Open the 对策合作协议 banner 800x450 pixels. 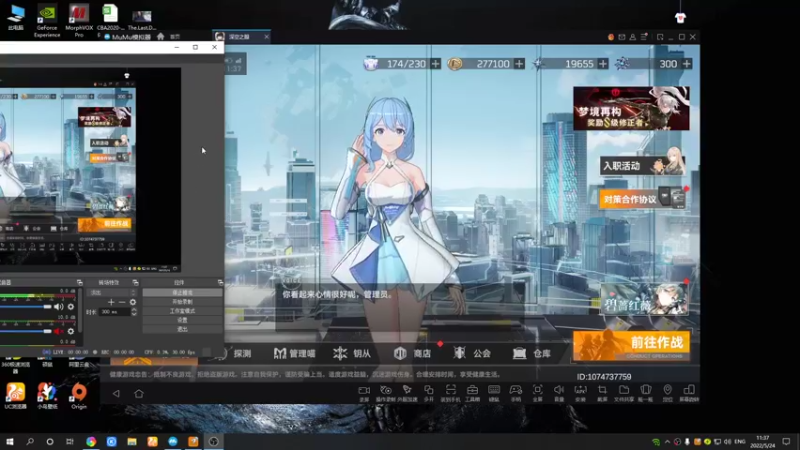point(642,199)
